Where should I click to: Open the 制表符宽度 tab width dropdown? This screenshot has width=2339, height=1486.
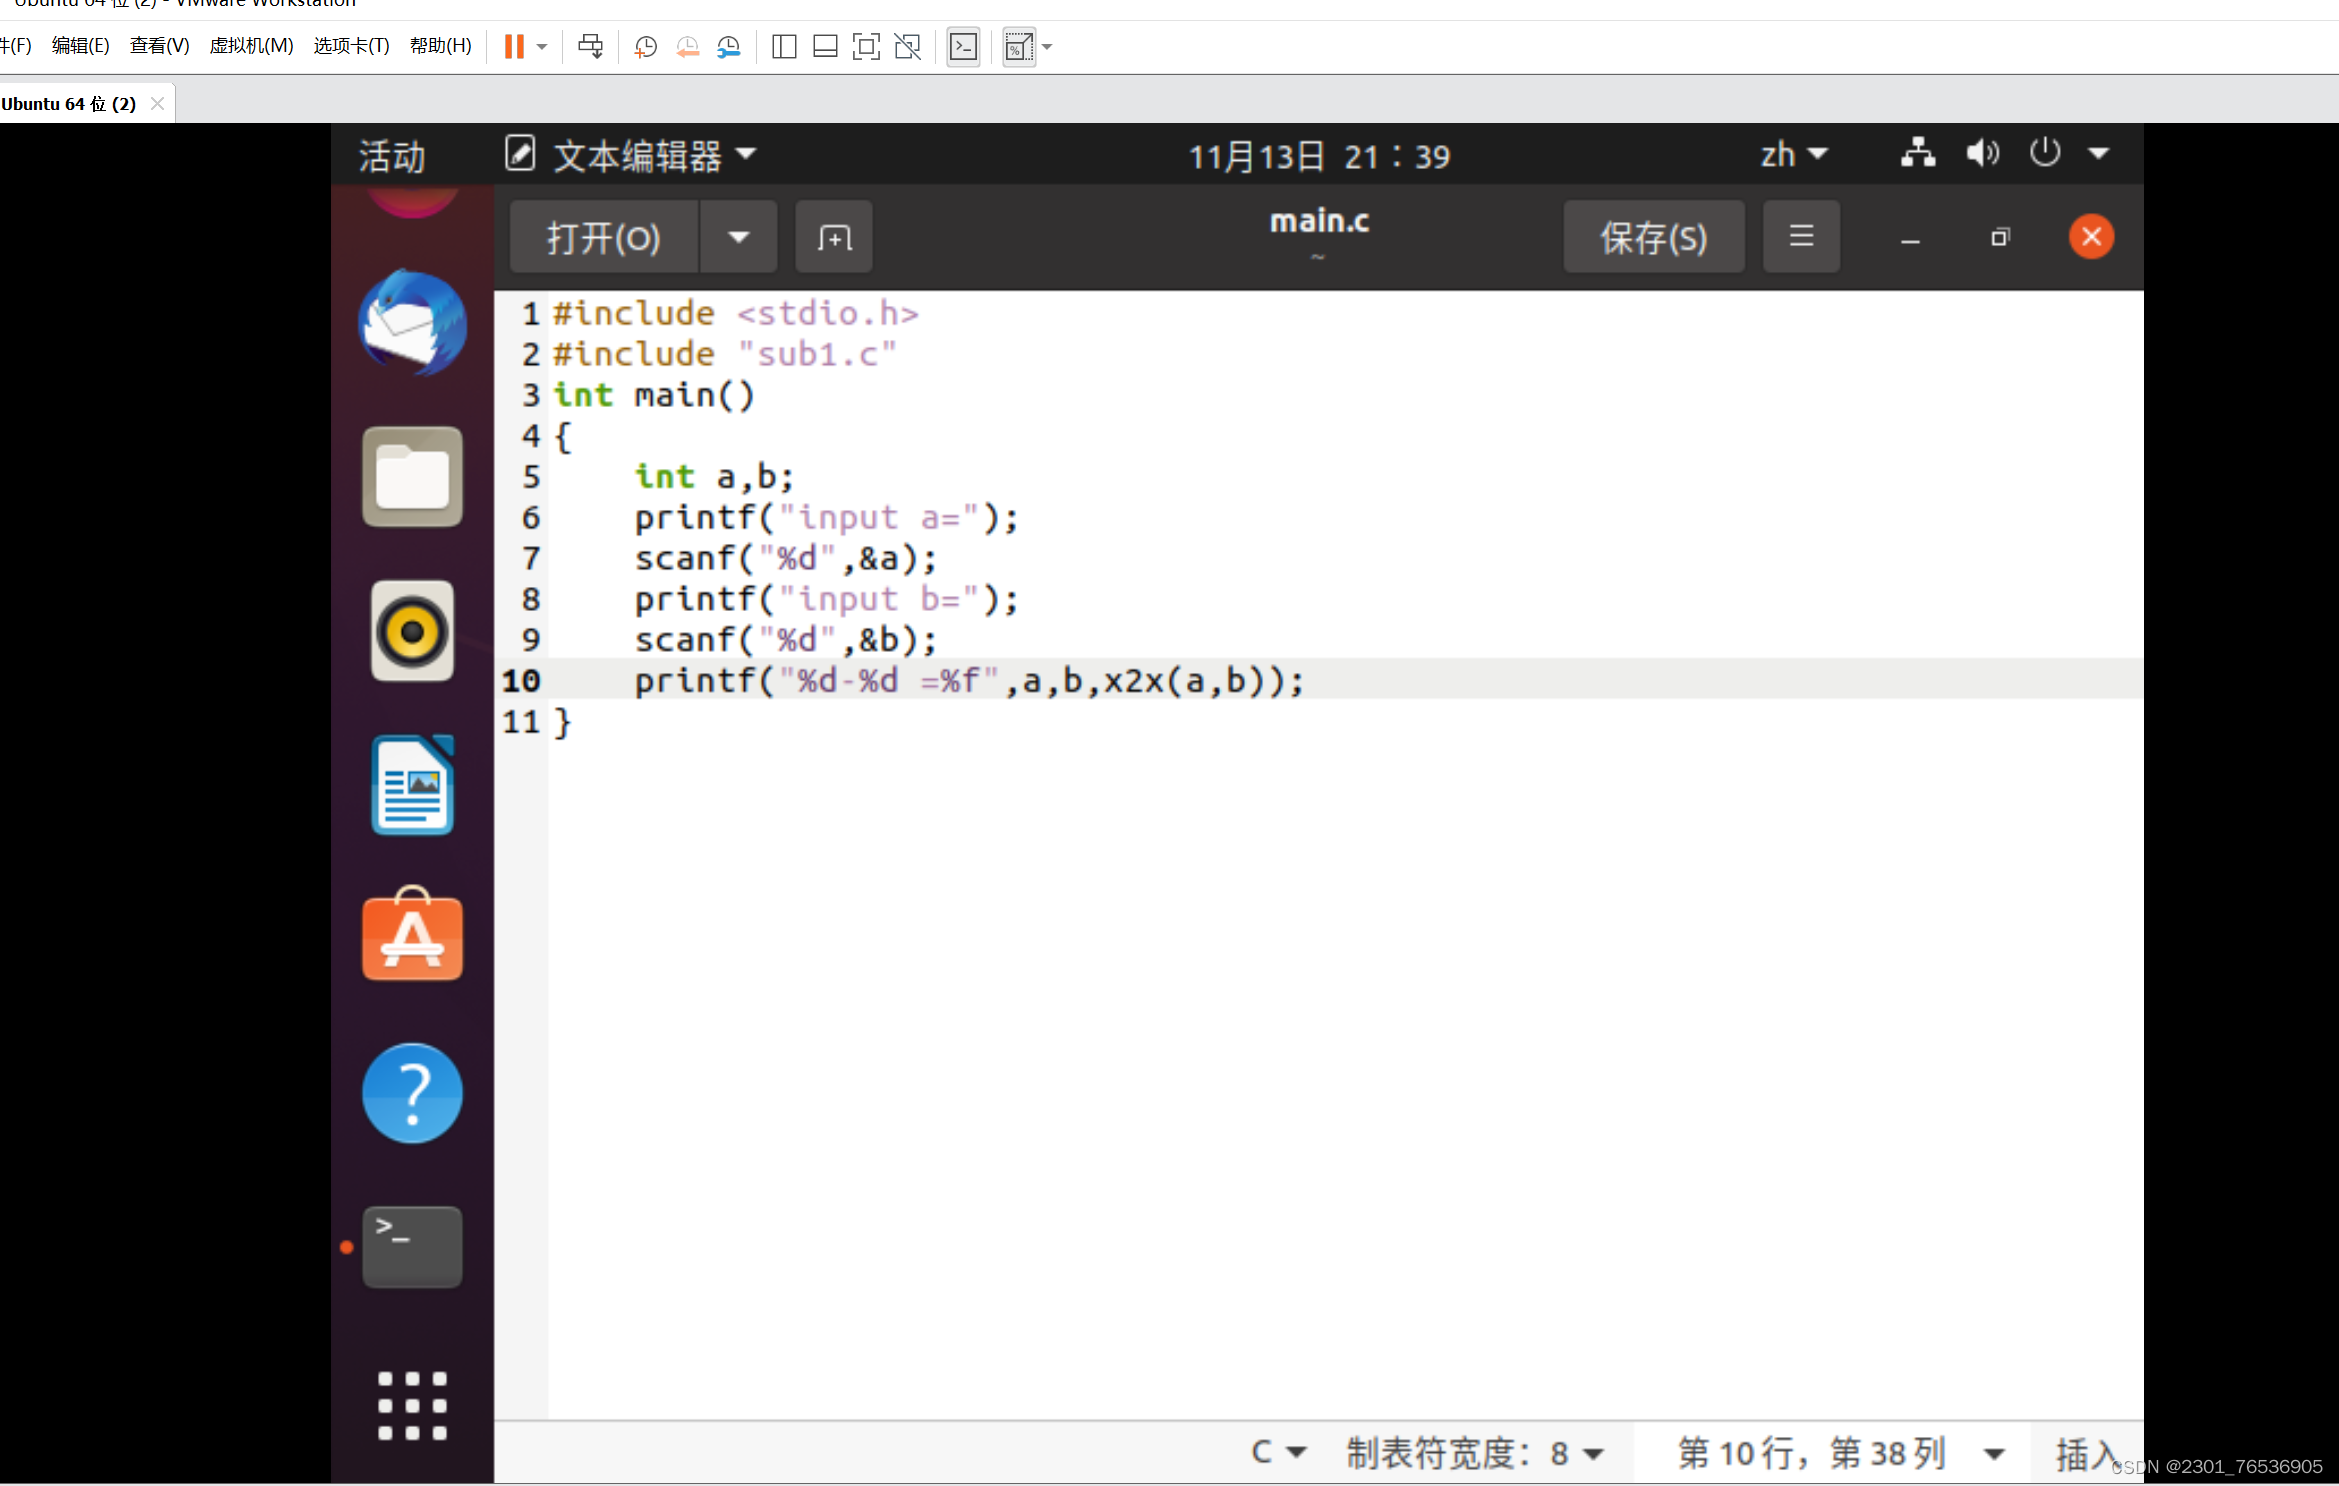[x=1474, y=1453]
